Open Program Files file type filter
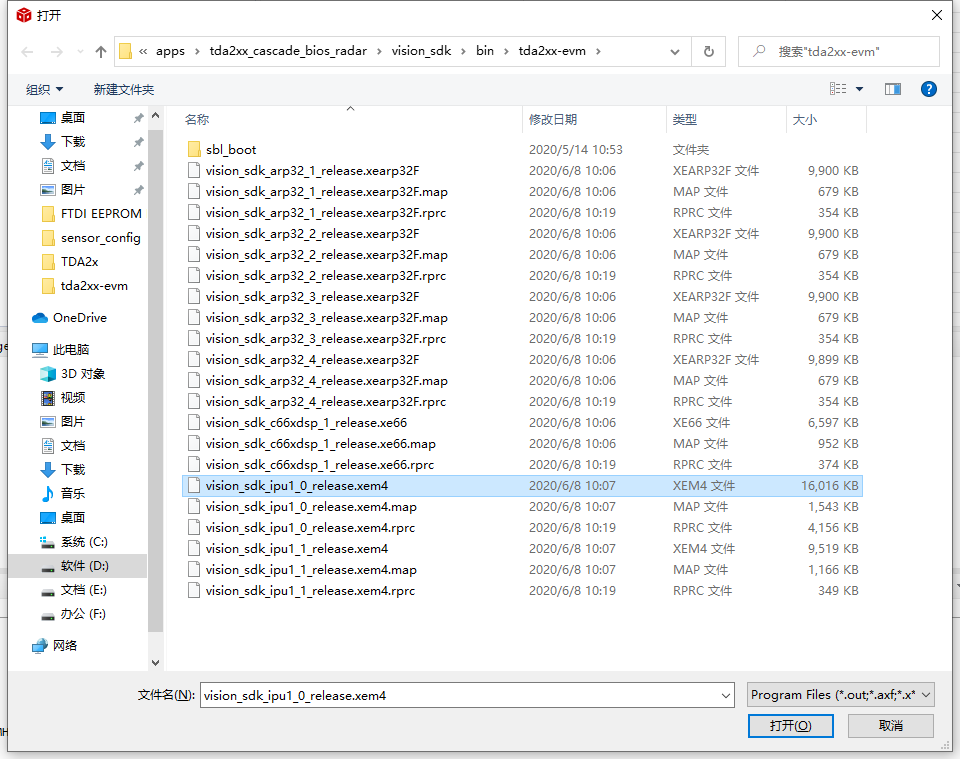This screenshot has height=759, width=960. point(841,695)
